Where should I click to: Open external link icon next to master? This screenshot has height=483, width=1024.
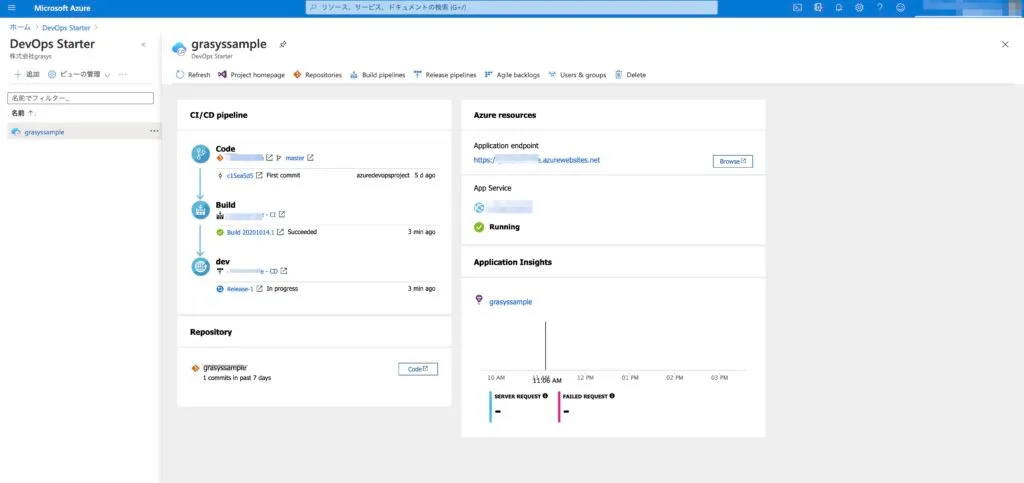[310, 157]
